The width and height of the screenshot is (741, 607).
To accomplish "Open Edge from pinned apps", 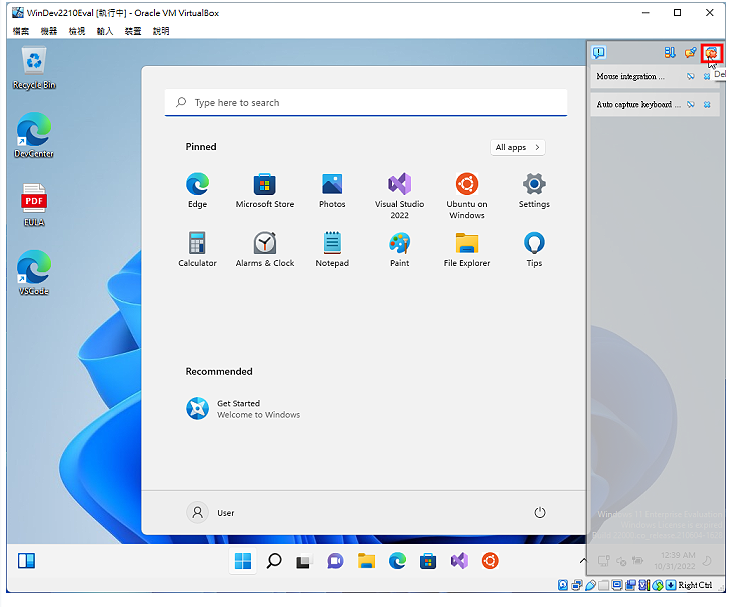I will [198, 190].
